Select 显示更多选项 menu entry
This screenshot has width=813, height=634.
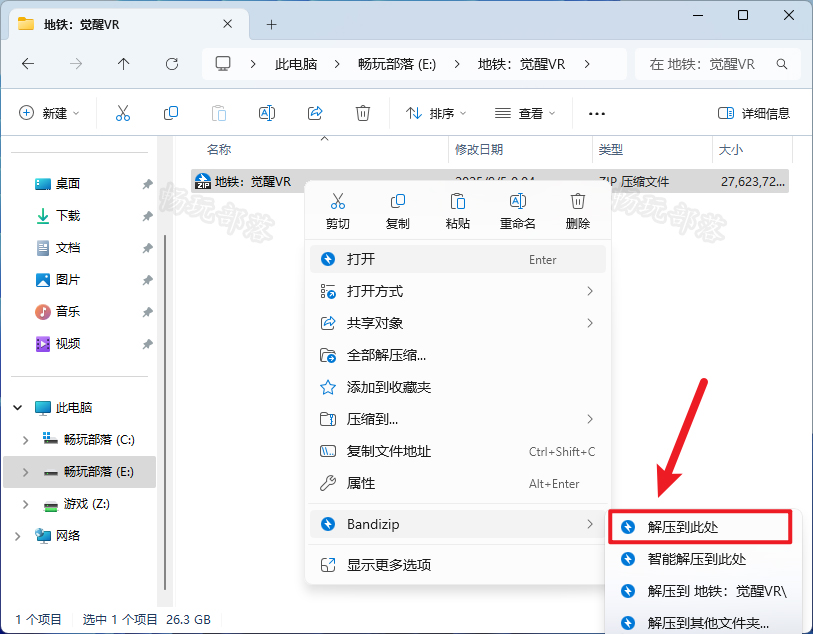tap(458, 565)
